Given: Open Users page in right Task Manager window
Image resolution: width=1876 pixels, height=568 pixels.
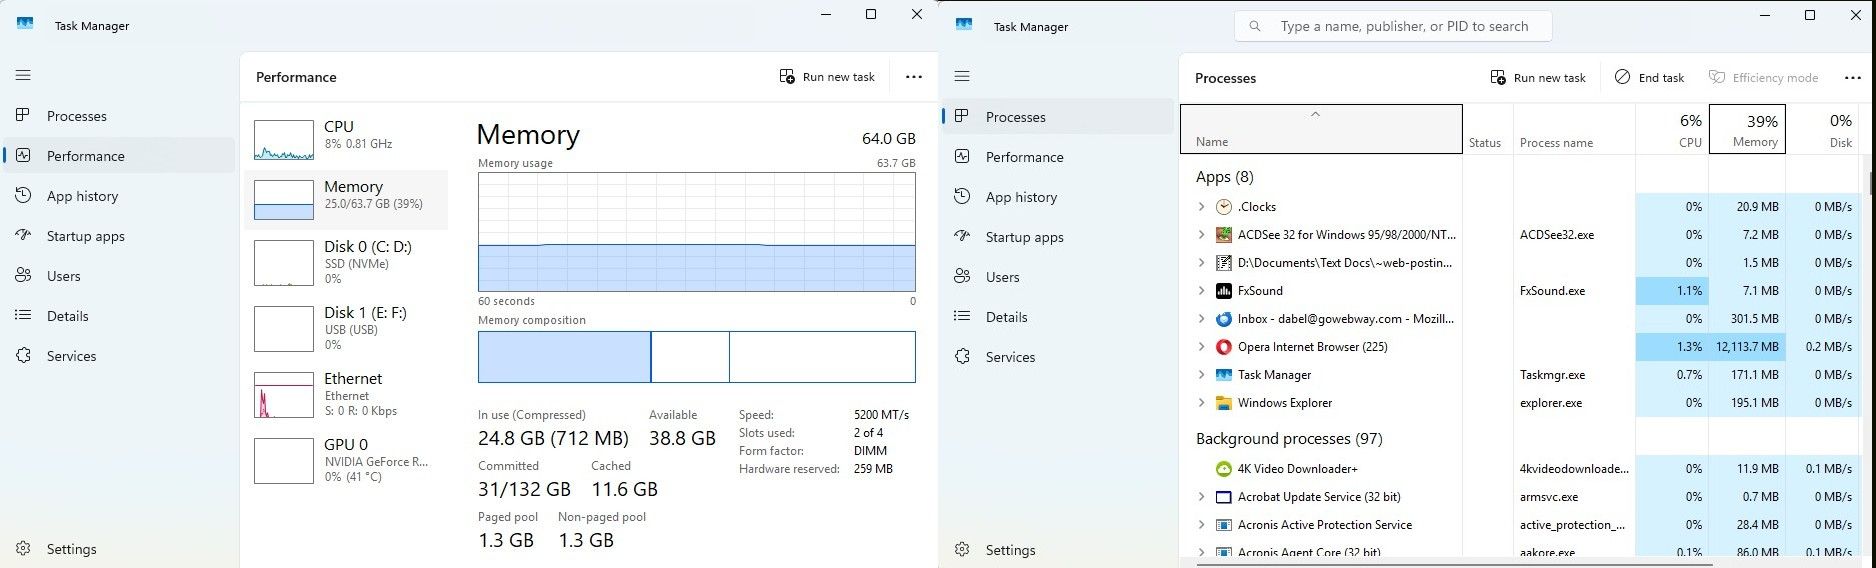Looking at the screenshot, I should tap(1059, 277).
